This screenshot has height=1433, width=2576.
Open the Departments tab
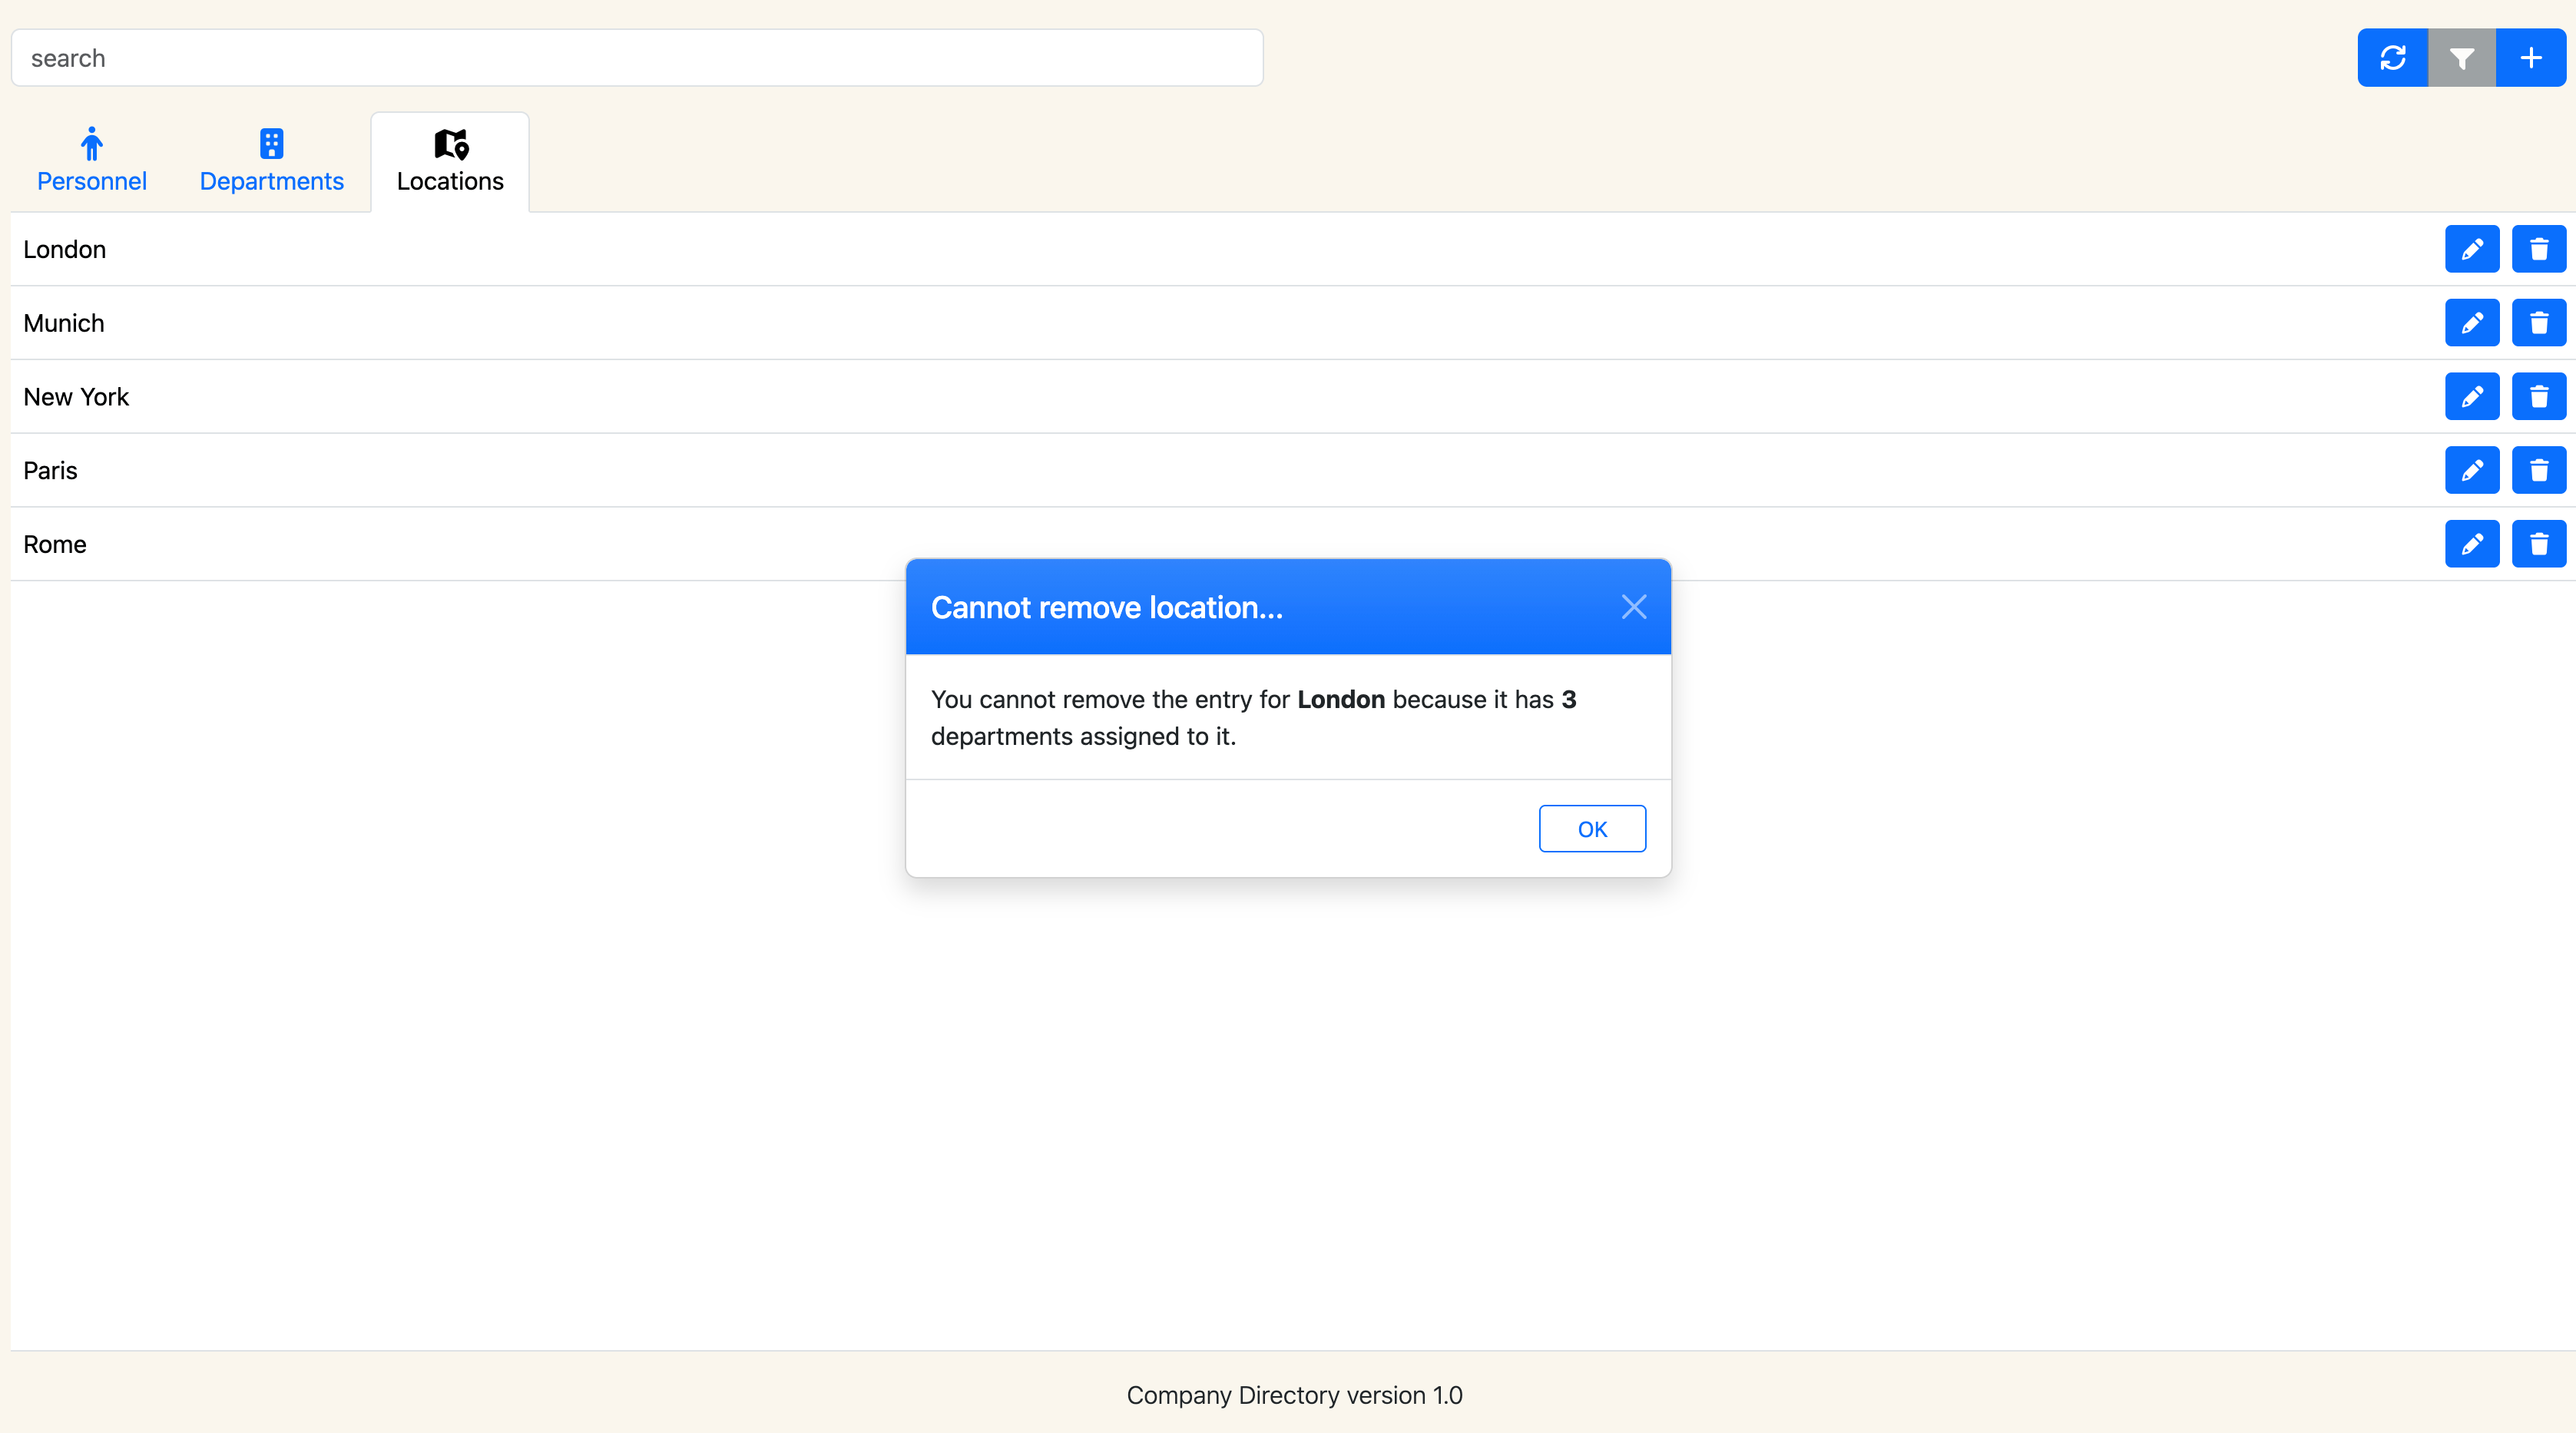pyautogui.click(x=271, y=161)
